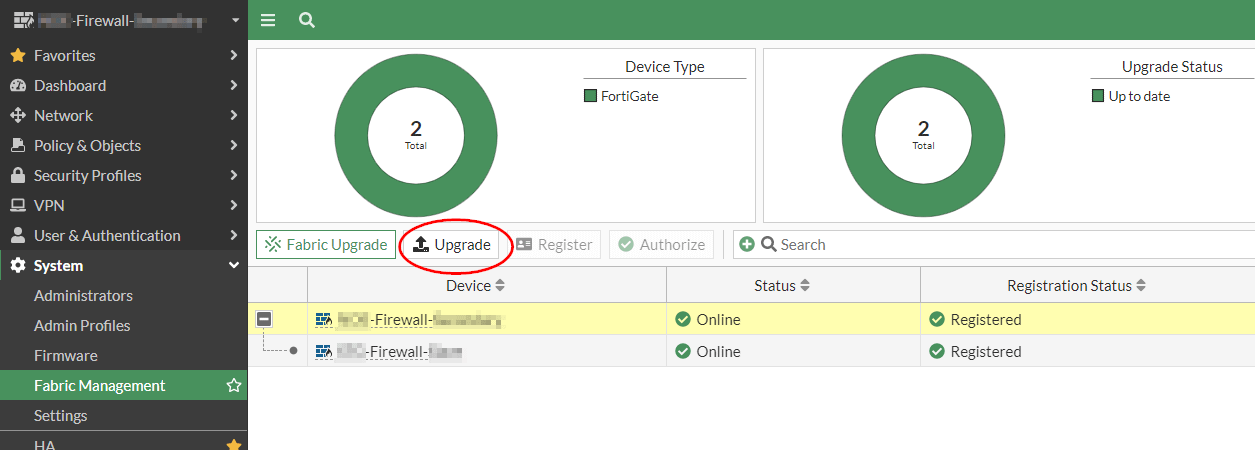This screenshot has height=450, width=1255.
Task: Add a filter with the green plus icon
Action: [747, 244]
